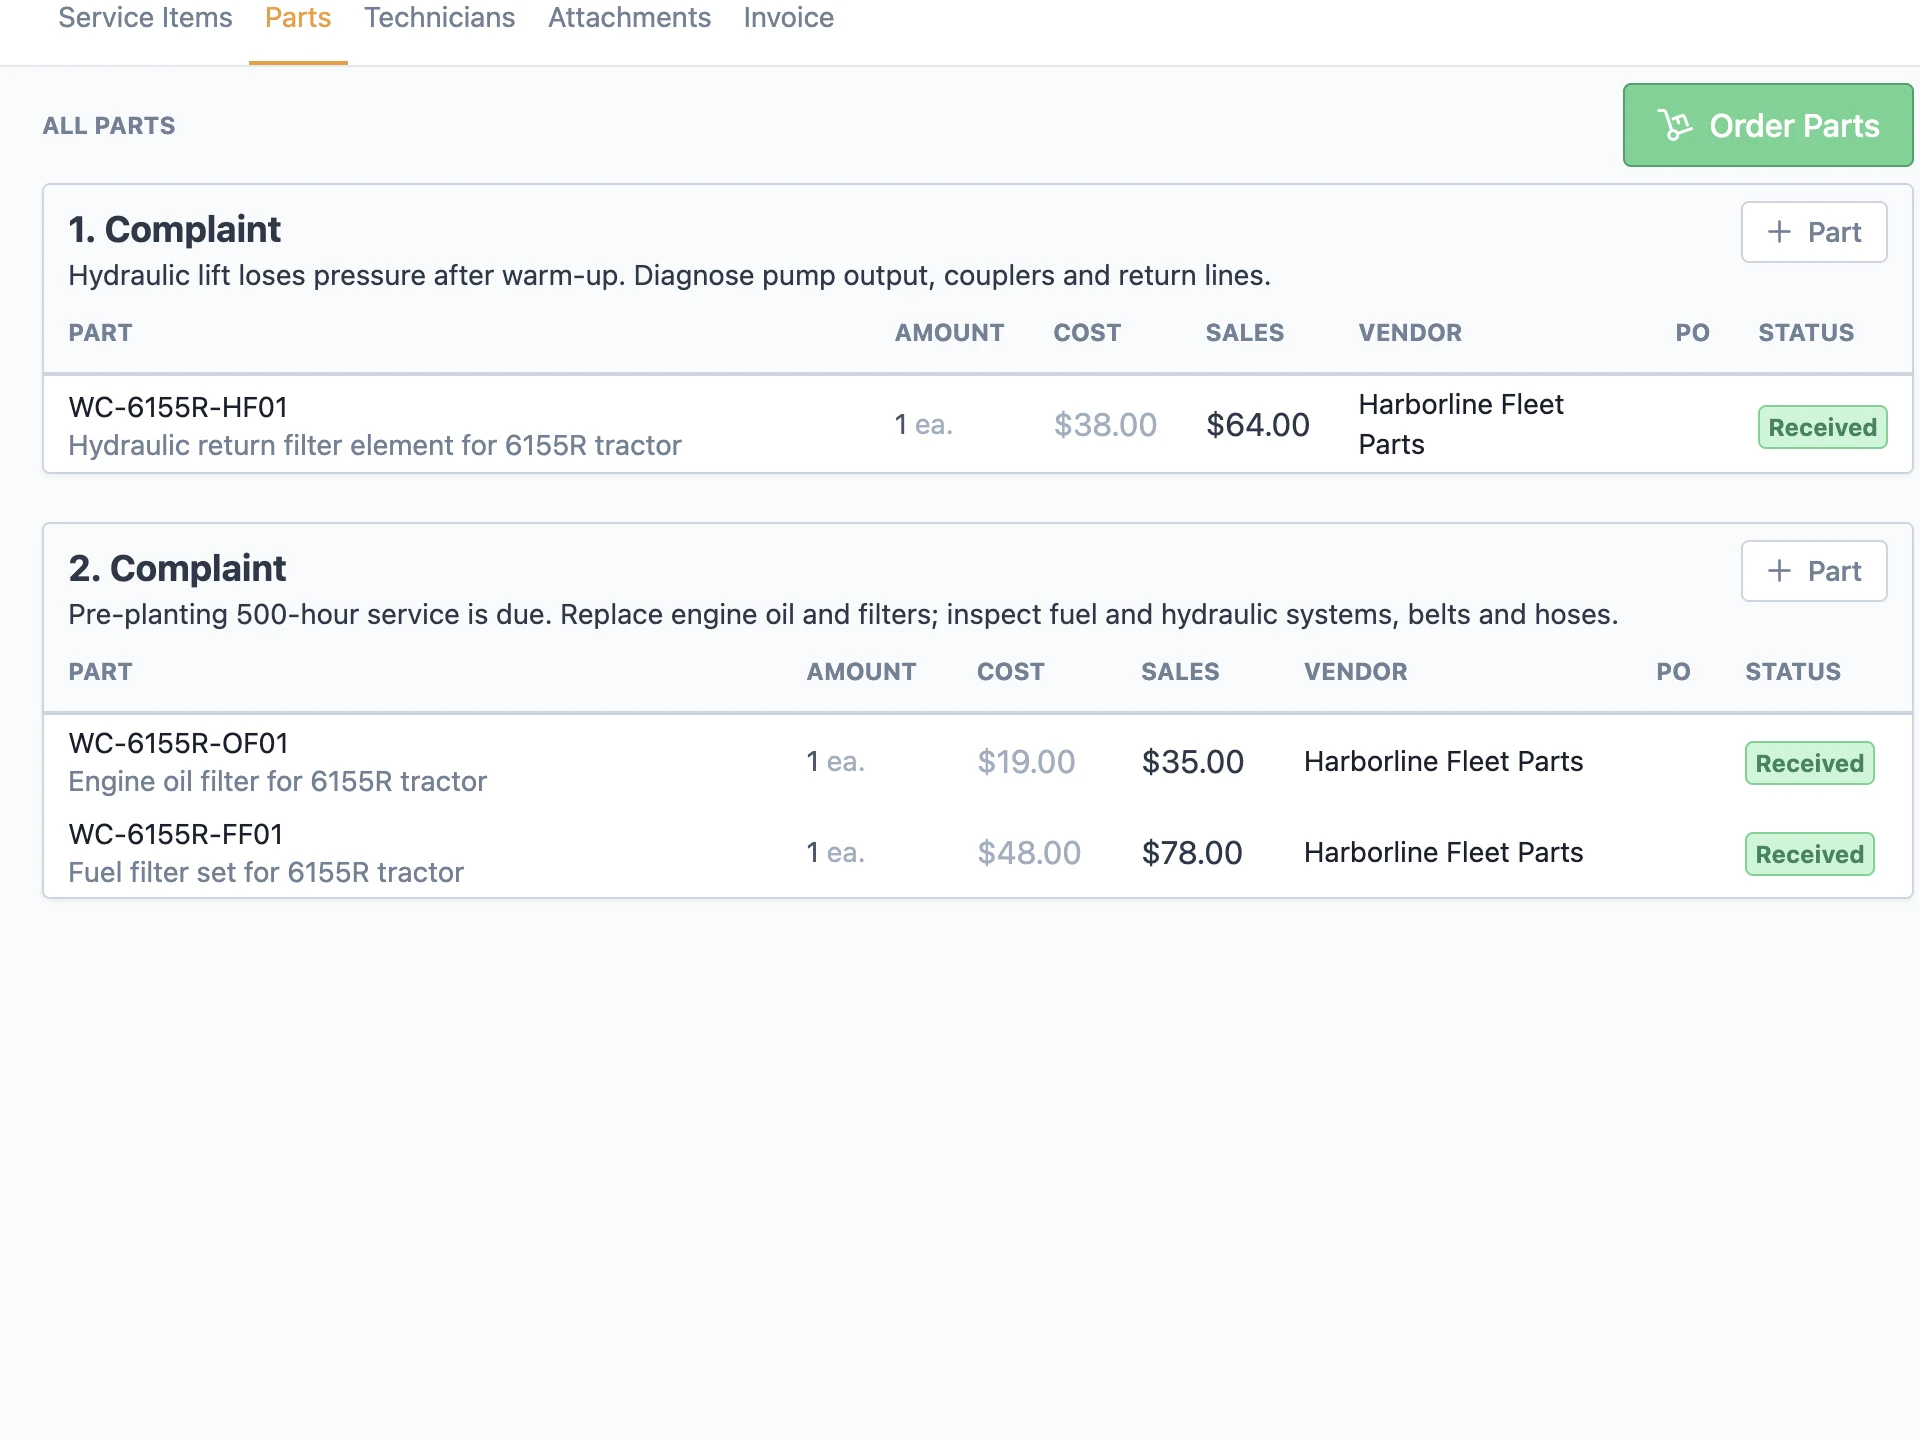Click the $78.00 sales price

tap(1192, 853)
